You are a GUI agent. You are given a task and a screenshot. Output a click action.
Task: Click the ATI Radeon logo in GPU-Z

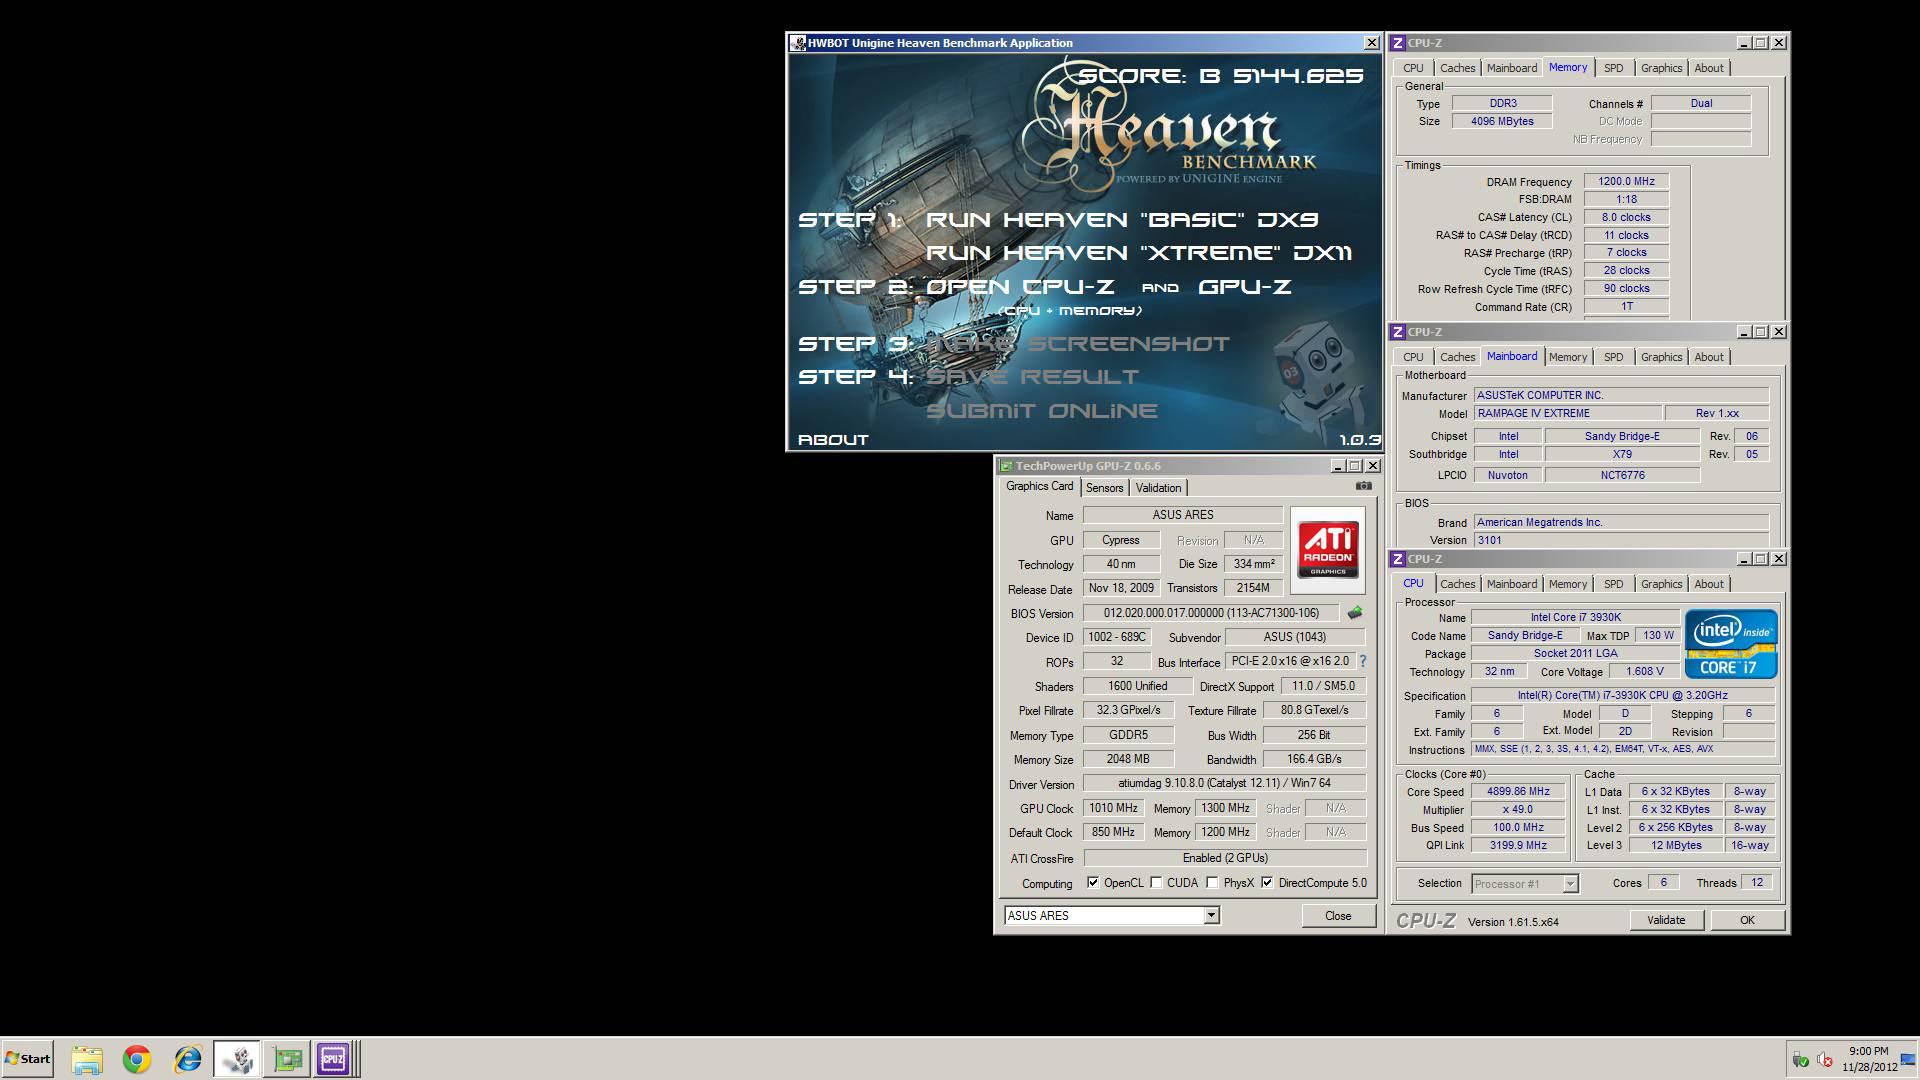(x=1328, y=549)
